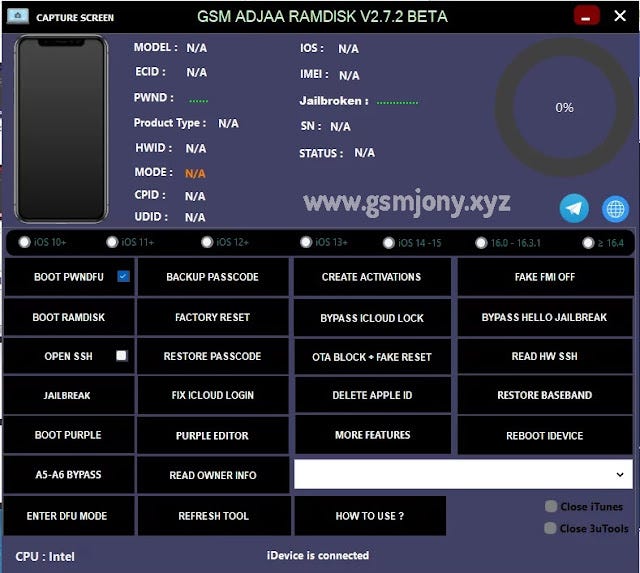Viewport: 640px width, 573px height.
Task: Click the 'CPU : Intel' status text
Action: 45,557
